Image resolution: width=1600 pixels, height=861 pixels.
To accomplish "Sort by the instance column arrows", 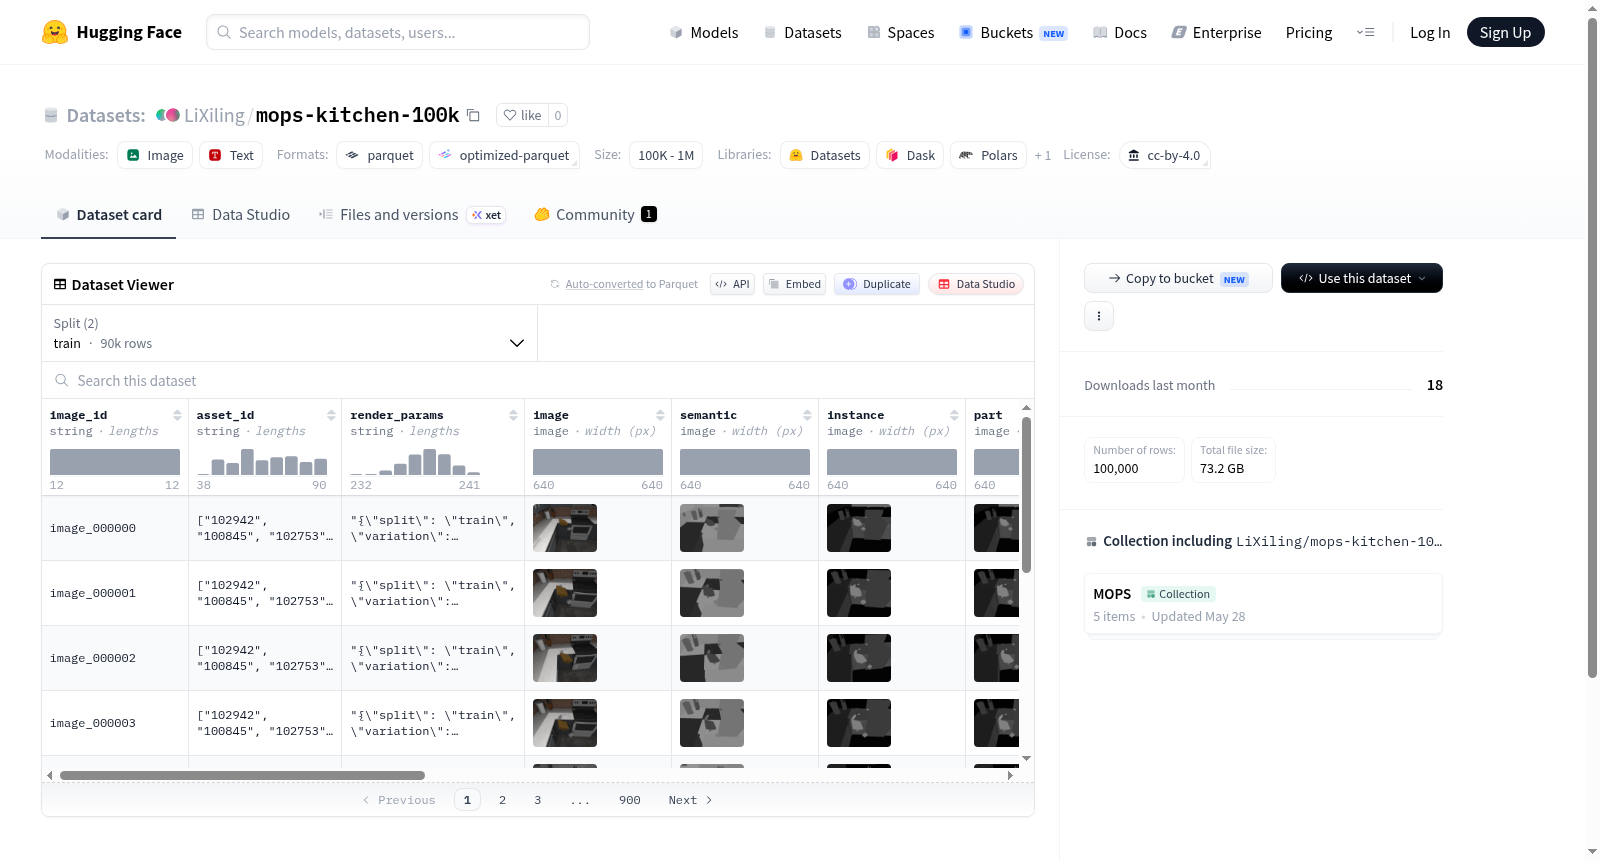I will click(x=954, y=415).
